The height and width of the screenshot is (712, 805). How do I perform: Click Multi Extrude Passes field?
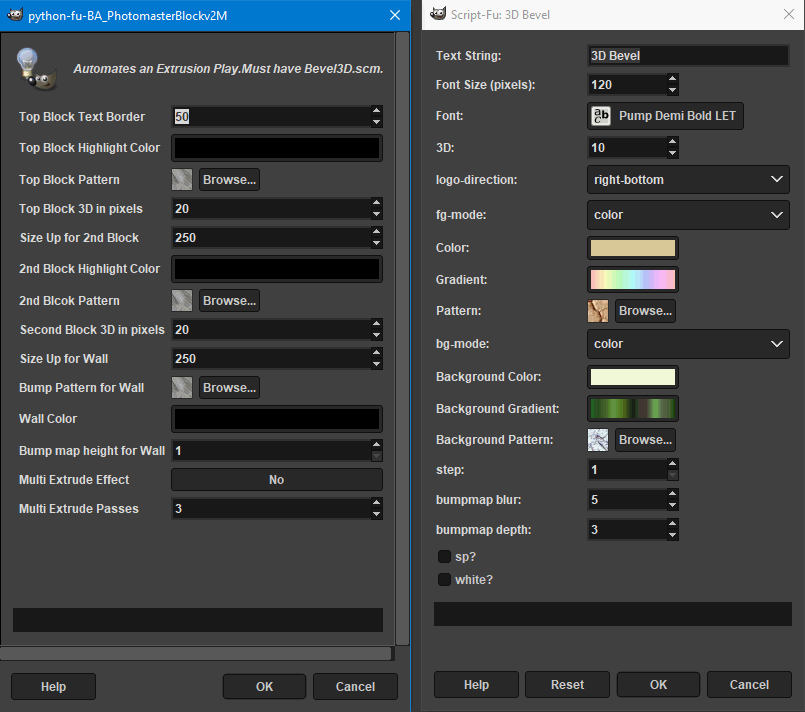(x=271, y=509)
